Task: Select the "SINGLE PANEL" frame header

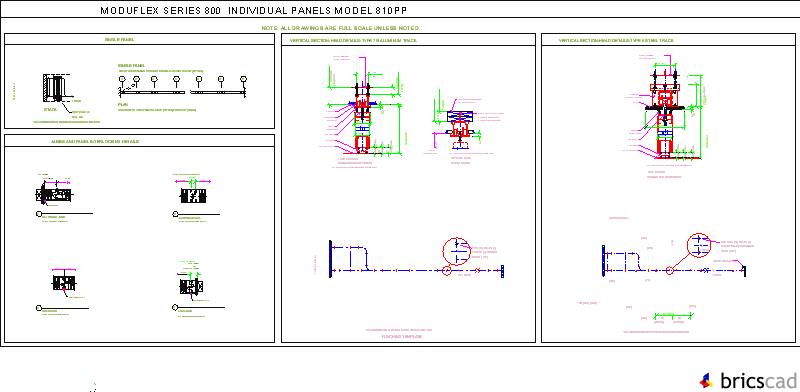Action: click(119, 39)
